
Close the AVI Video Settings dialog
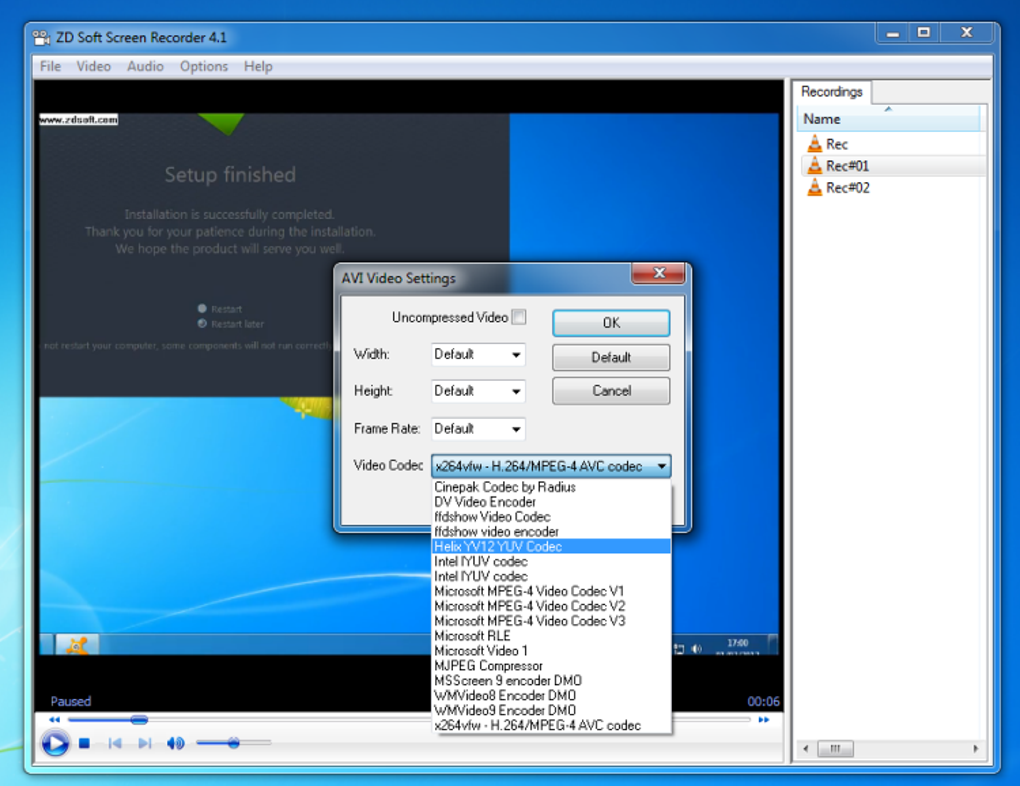pos(658,273)
